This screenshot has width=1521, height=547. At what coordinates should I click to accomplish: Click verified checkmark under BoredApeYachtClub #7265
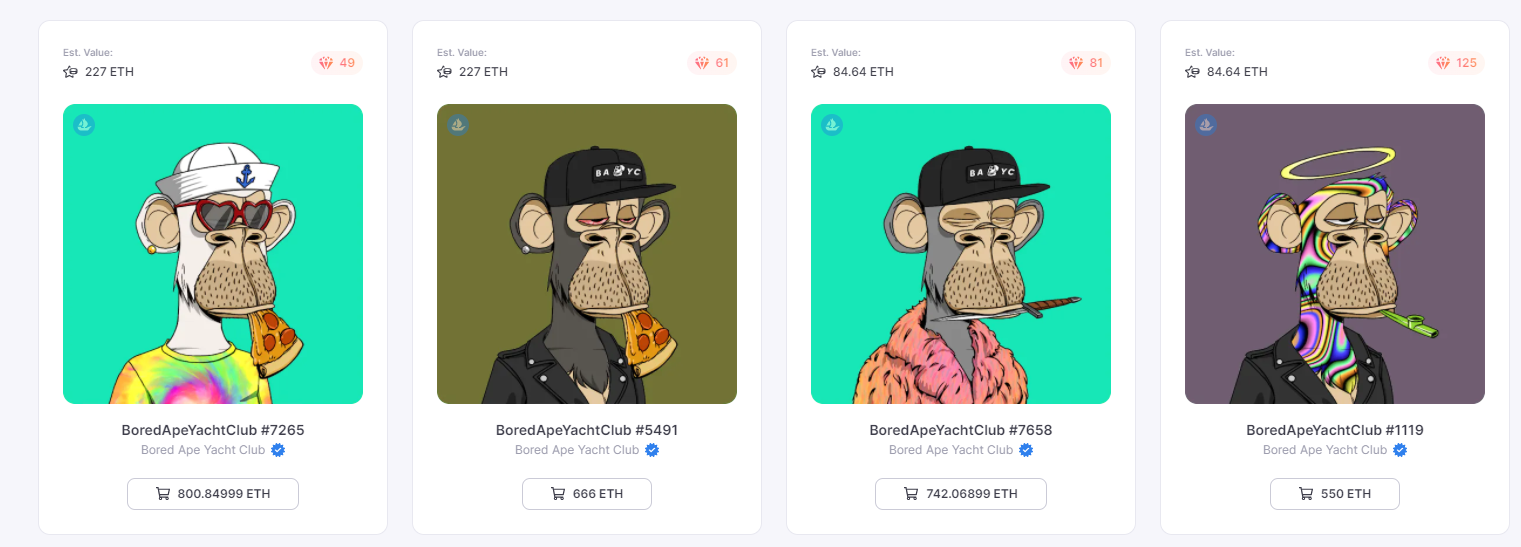tap(278, 450)
